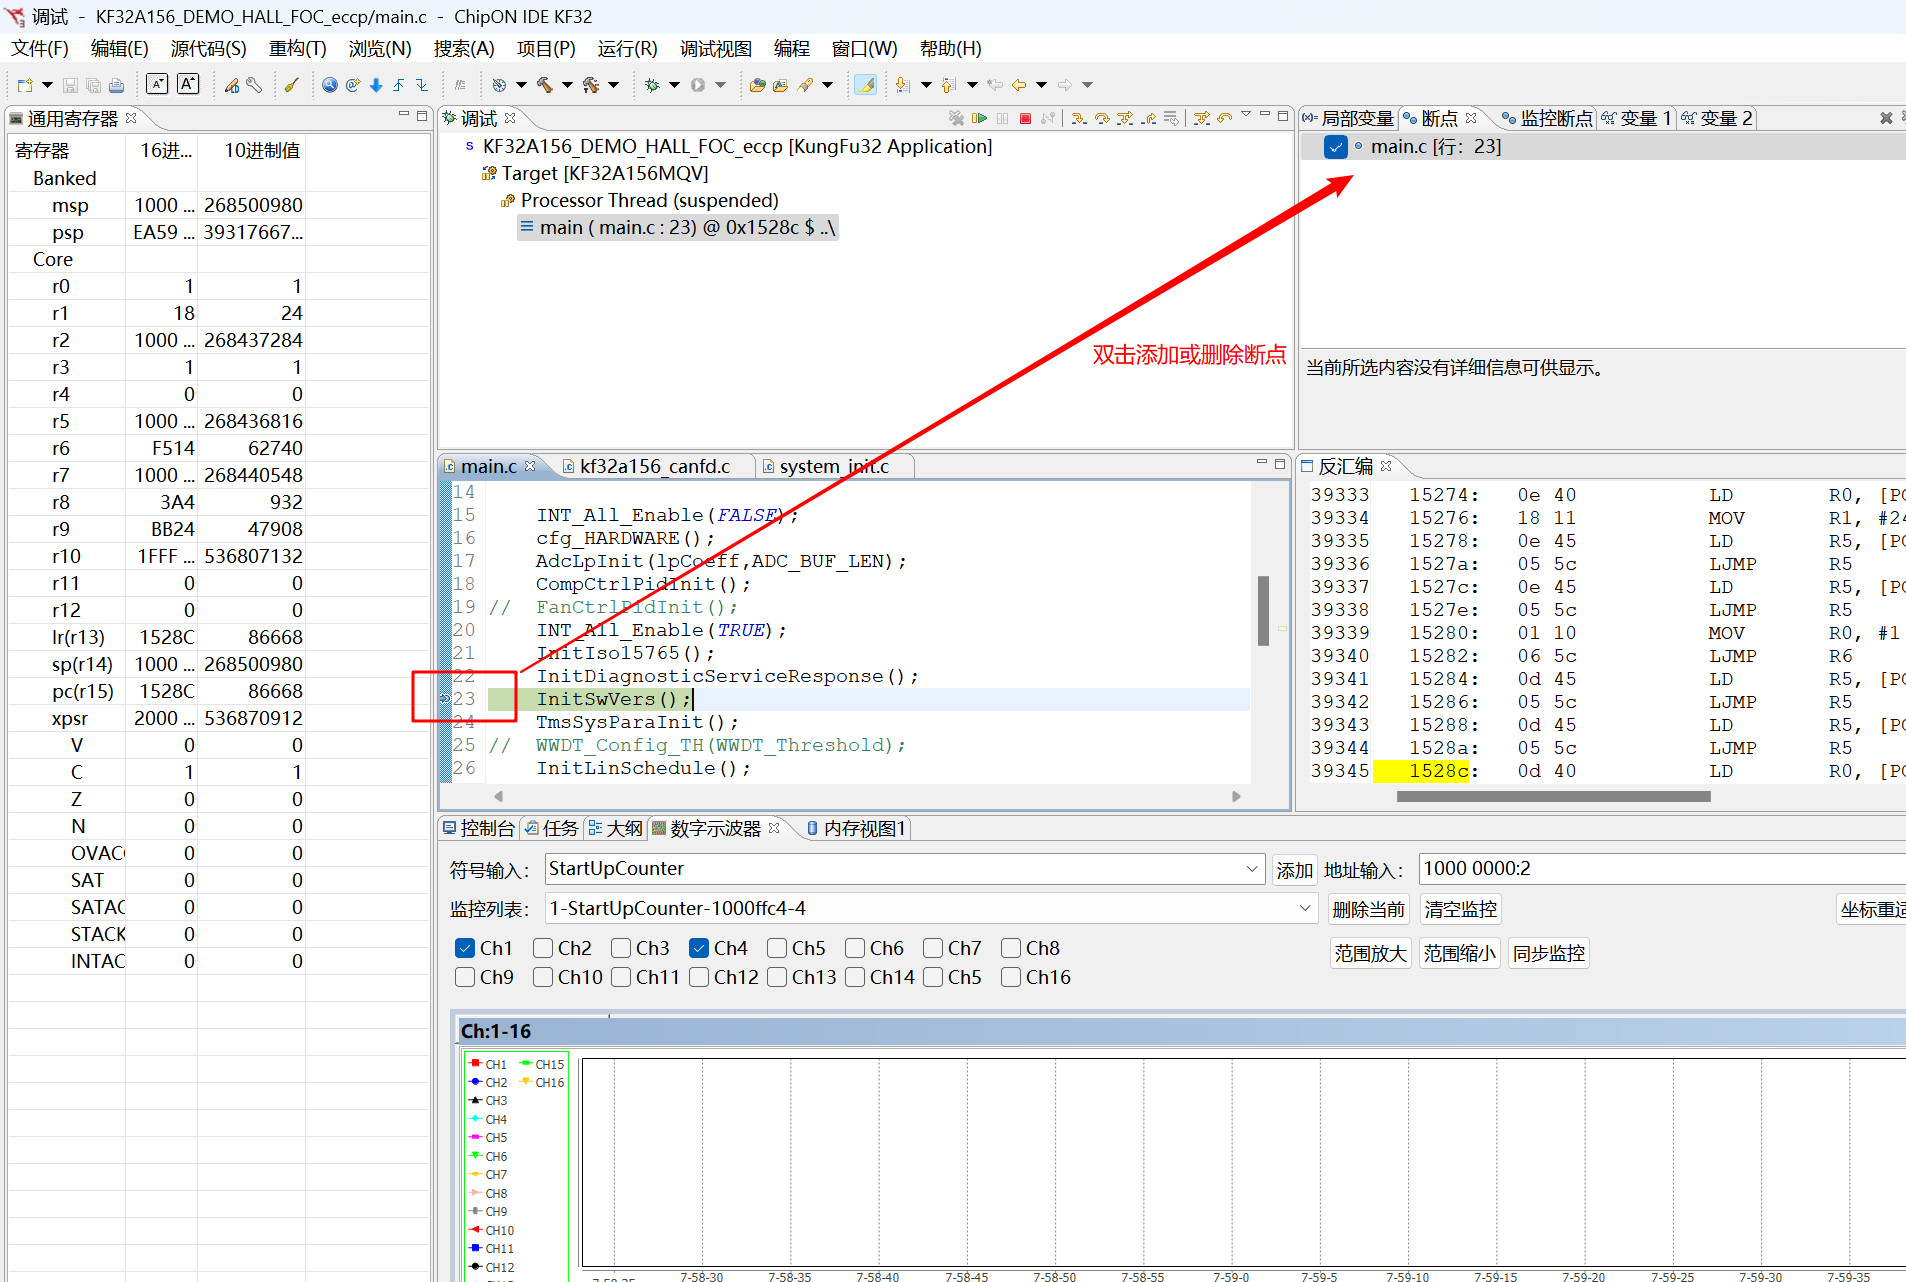Enable the Ch7 channel checkbox
The height and width of the screenshot is (1282, 1906).
(933, 948)
